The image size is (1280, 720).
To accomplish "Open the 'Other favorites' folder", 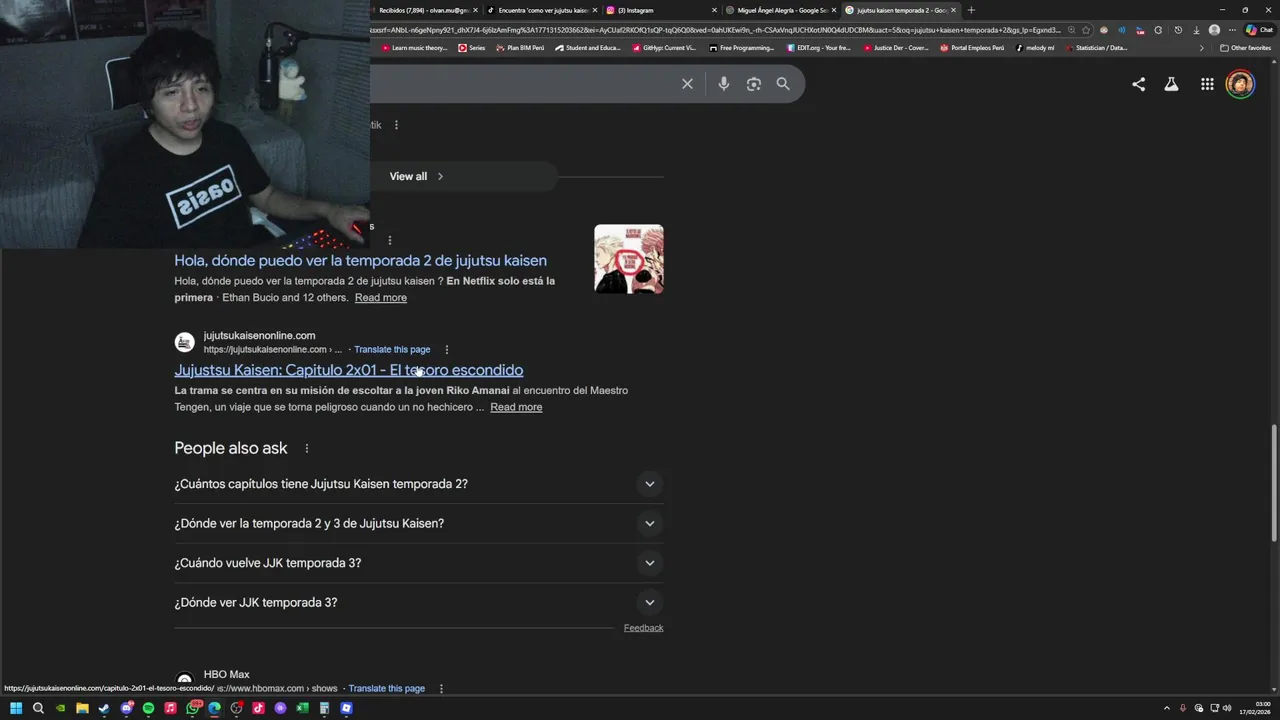I will pos(1245,48).
